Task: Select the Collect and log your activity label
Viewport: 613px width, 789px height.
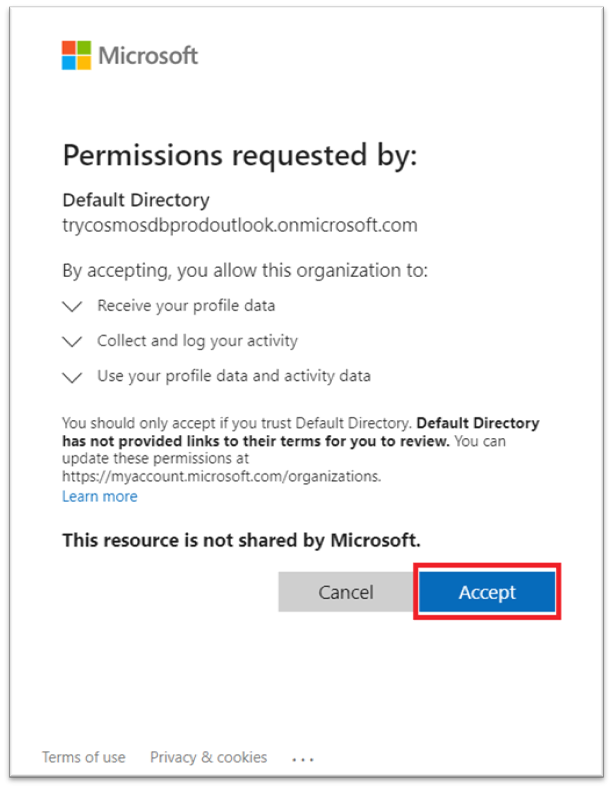Action: pyautogui.click(x=197, y=341)
